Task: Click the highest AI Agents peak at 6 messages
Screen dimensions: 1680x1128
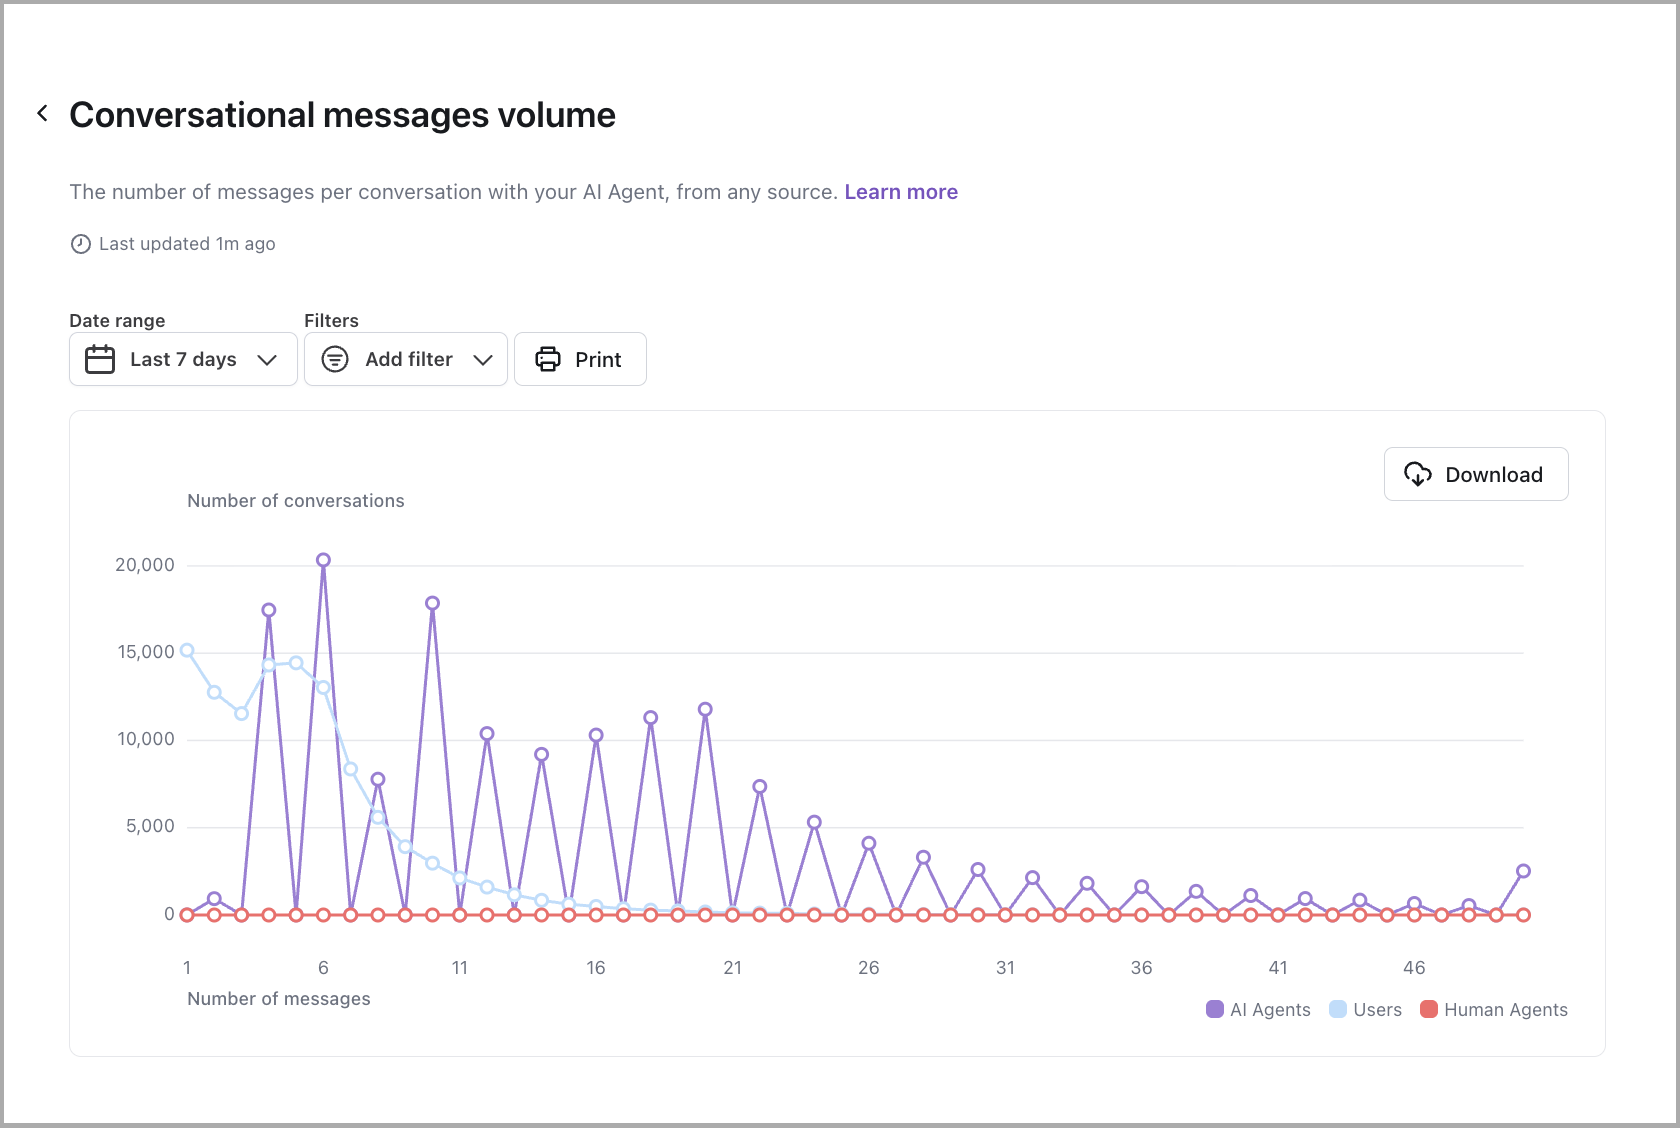Action: tap(323, 560)
